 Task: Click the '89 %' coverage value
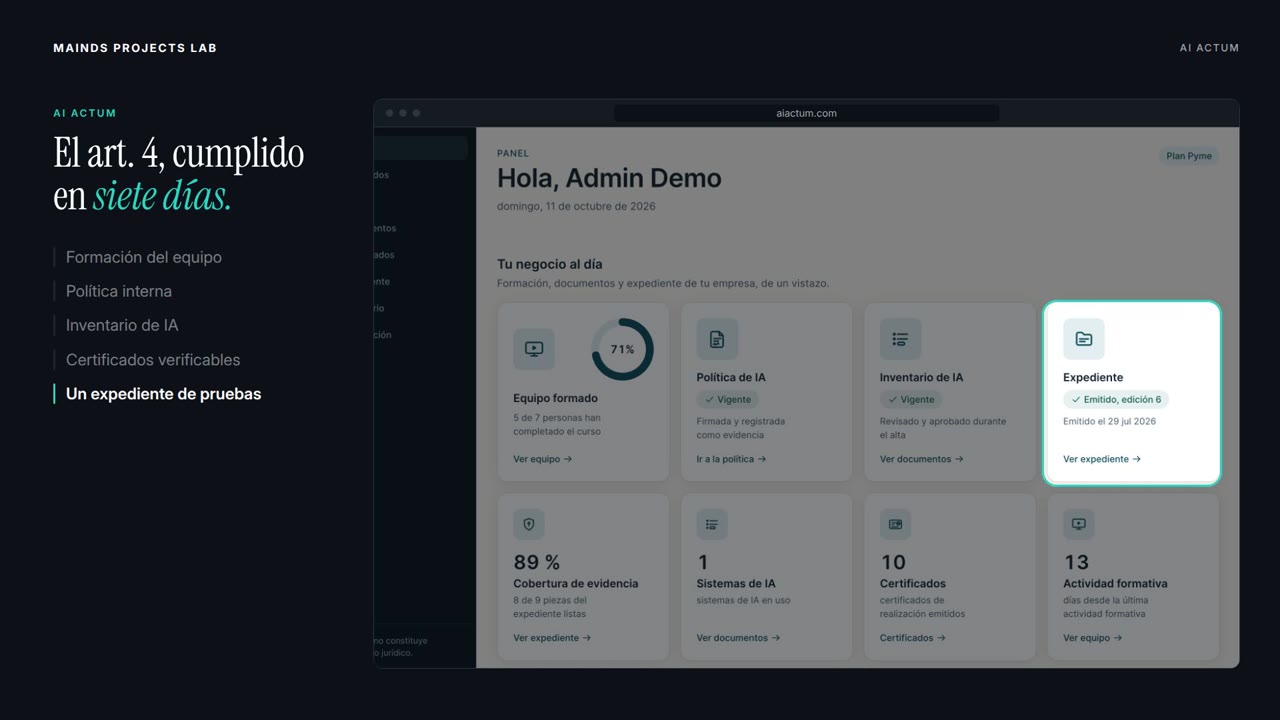[x=537, y=562]
